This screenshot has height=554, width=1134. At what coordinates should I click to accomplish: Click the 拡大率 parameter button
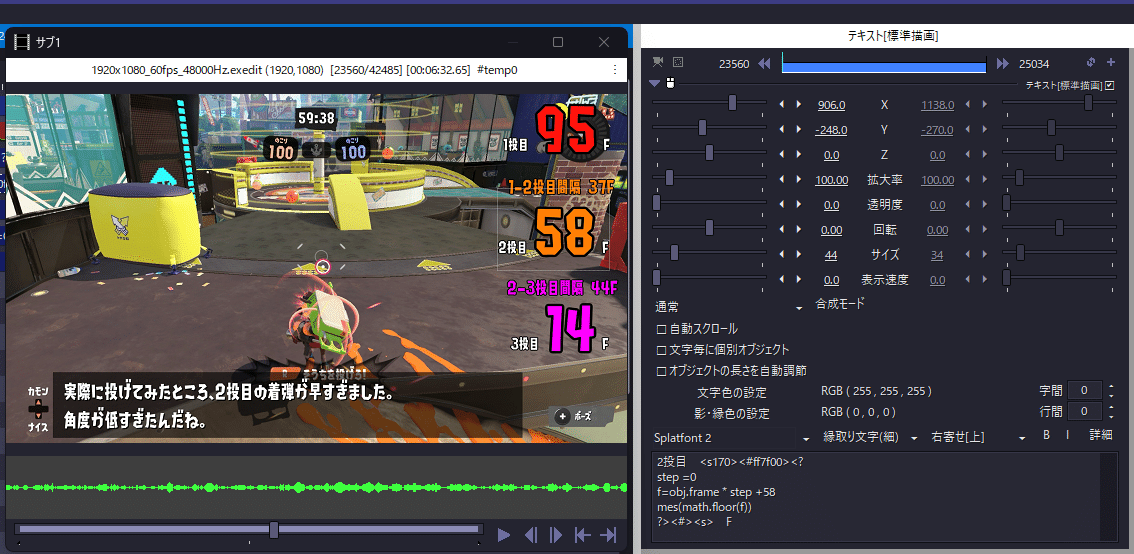click(884, 179)
